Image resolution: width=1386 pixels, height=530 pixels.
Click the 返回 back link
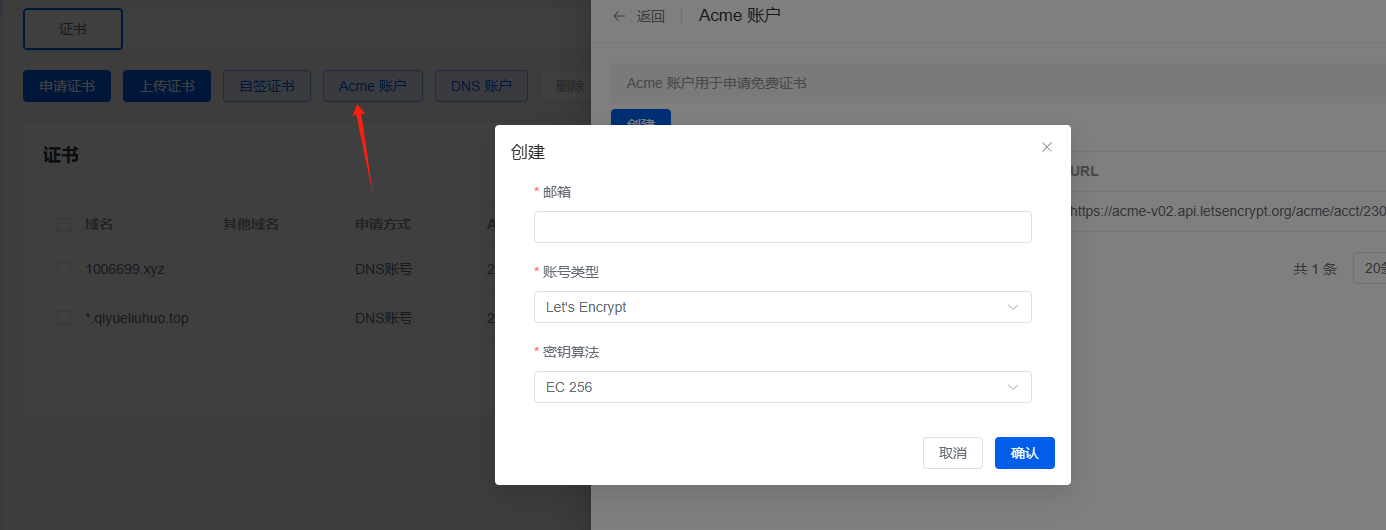point(651,16)
